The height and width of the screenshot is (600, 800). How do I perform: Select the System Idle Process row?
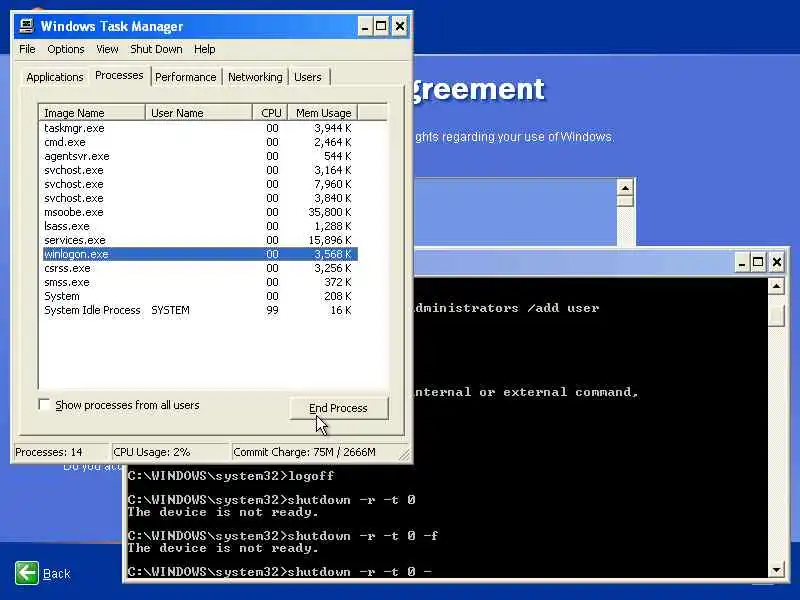(200, 310)
